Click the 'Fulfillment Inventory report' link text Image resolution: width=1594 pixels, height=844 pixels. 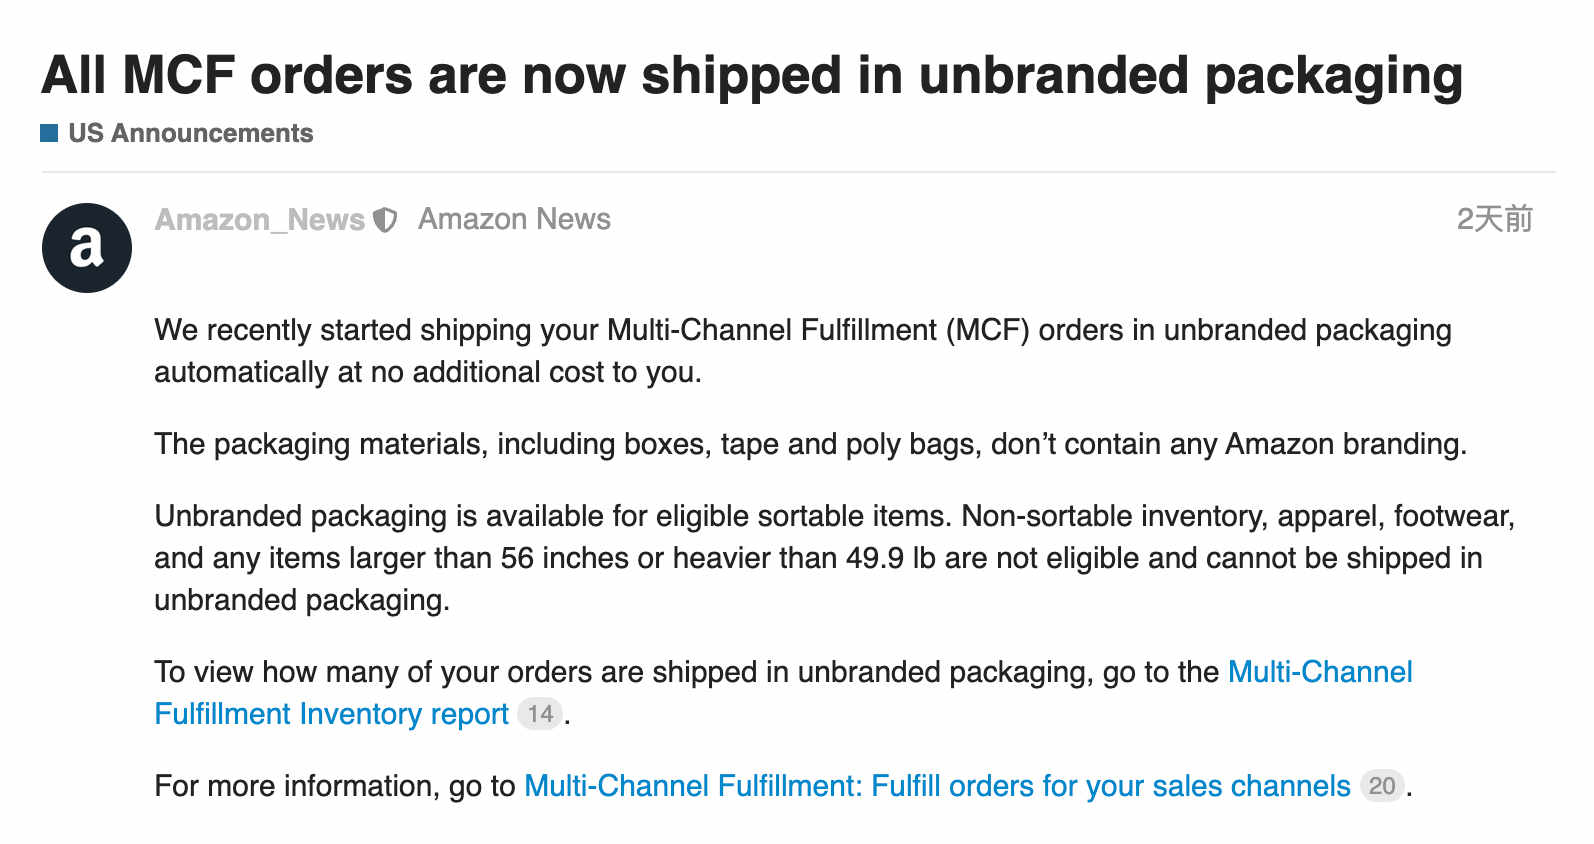[x=332, y=714]
